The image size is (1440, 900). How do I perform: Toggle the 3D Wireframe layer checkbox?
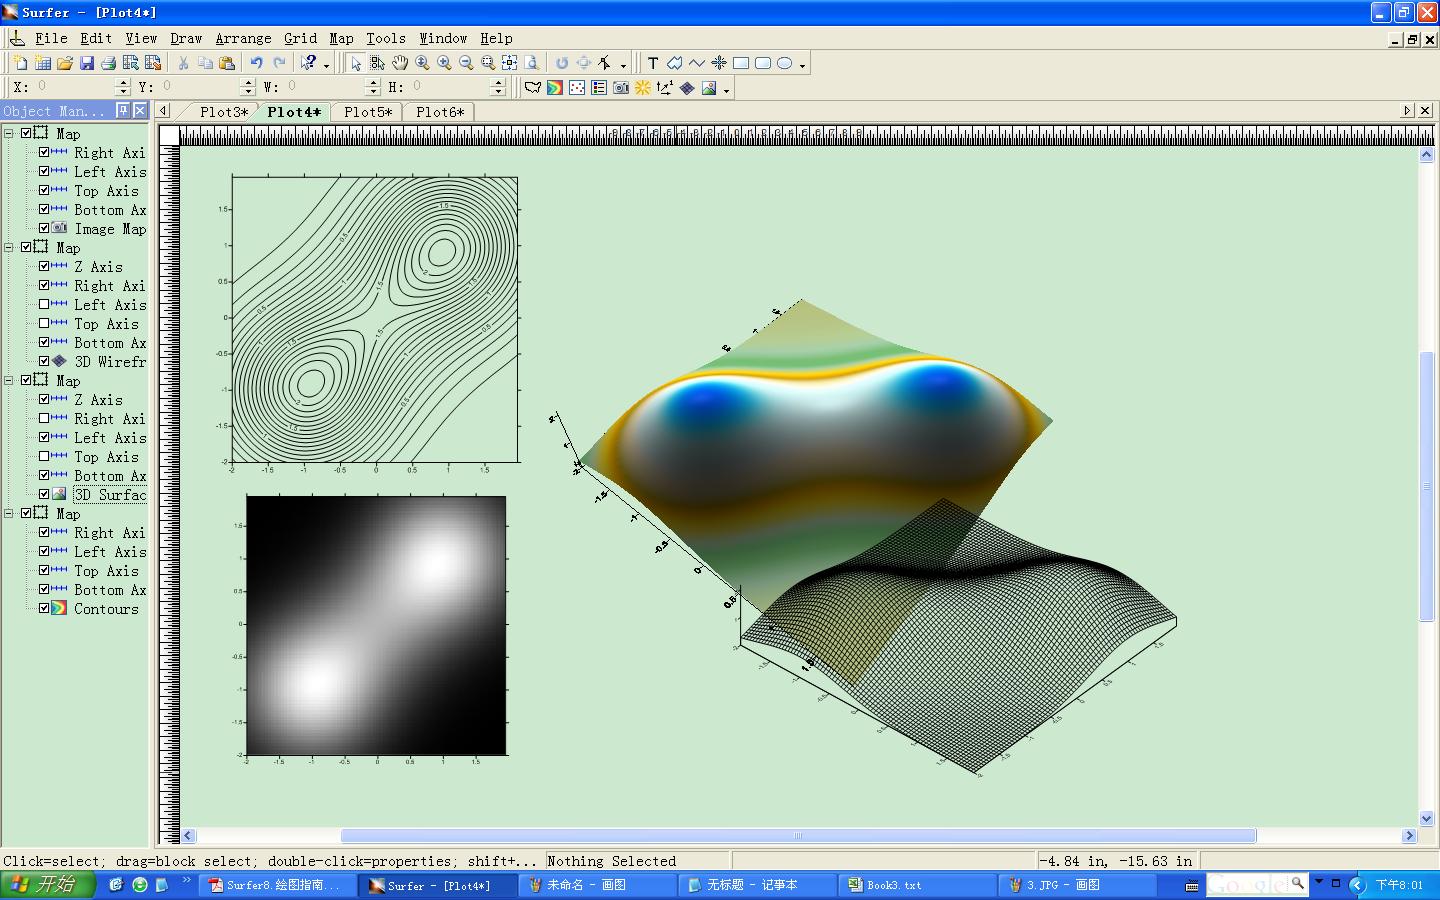pos(44,361)
